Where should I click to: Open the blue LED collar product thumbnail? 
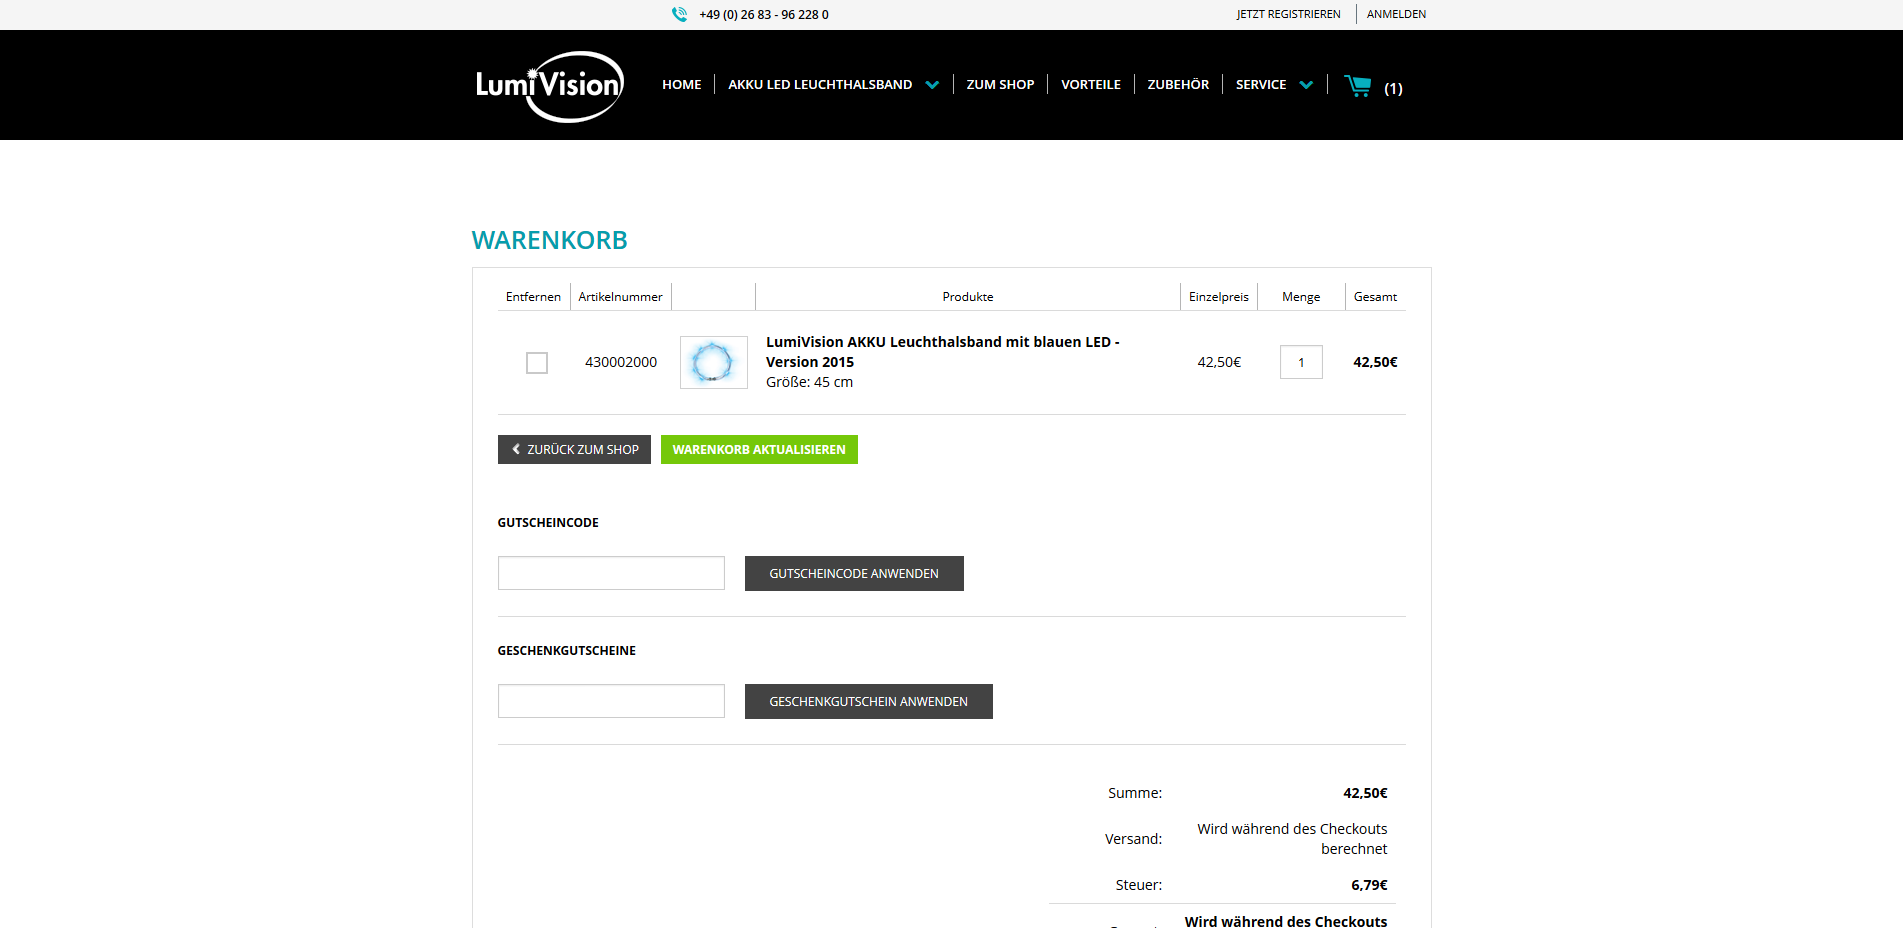[x=714, y=362]
